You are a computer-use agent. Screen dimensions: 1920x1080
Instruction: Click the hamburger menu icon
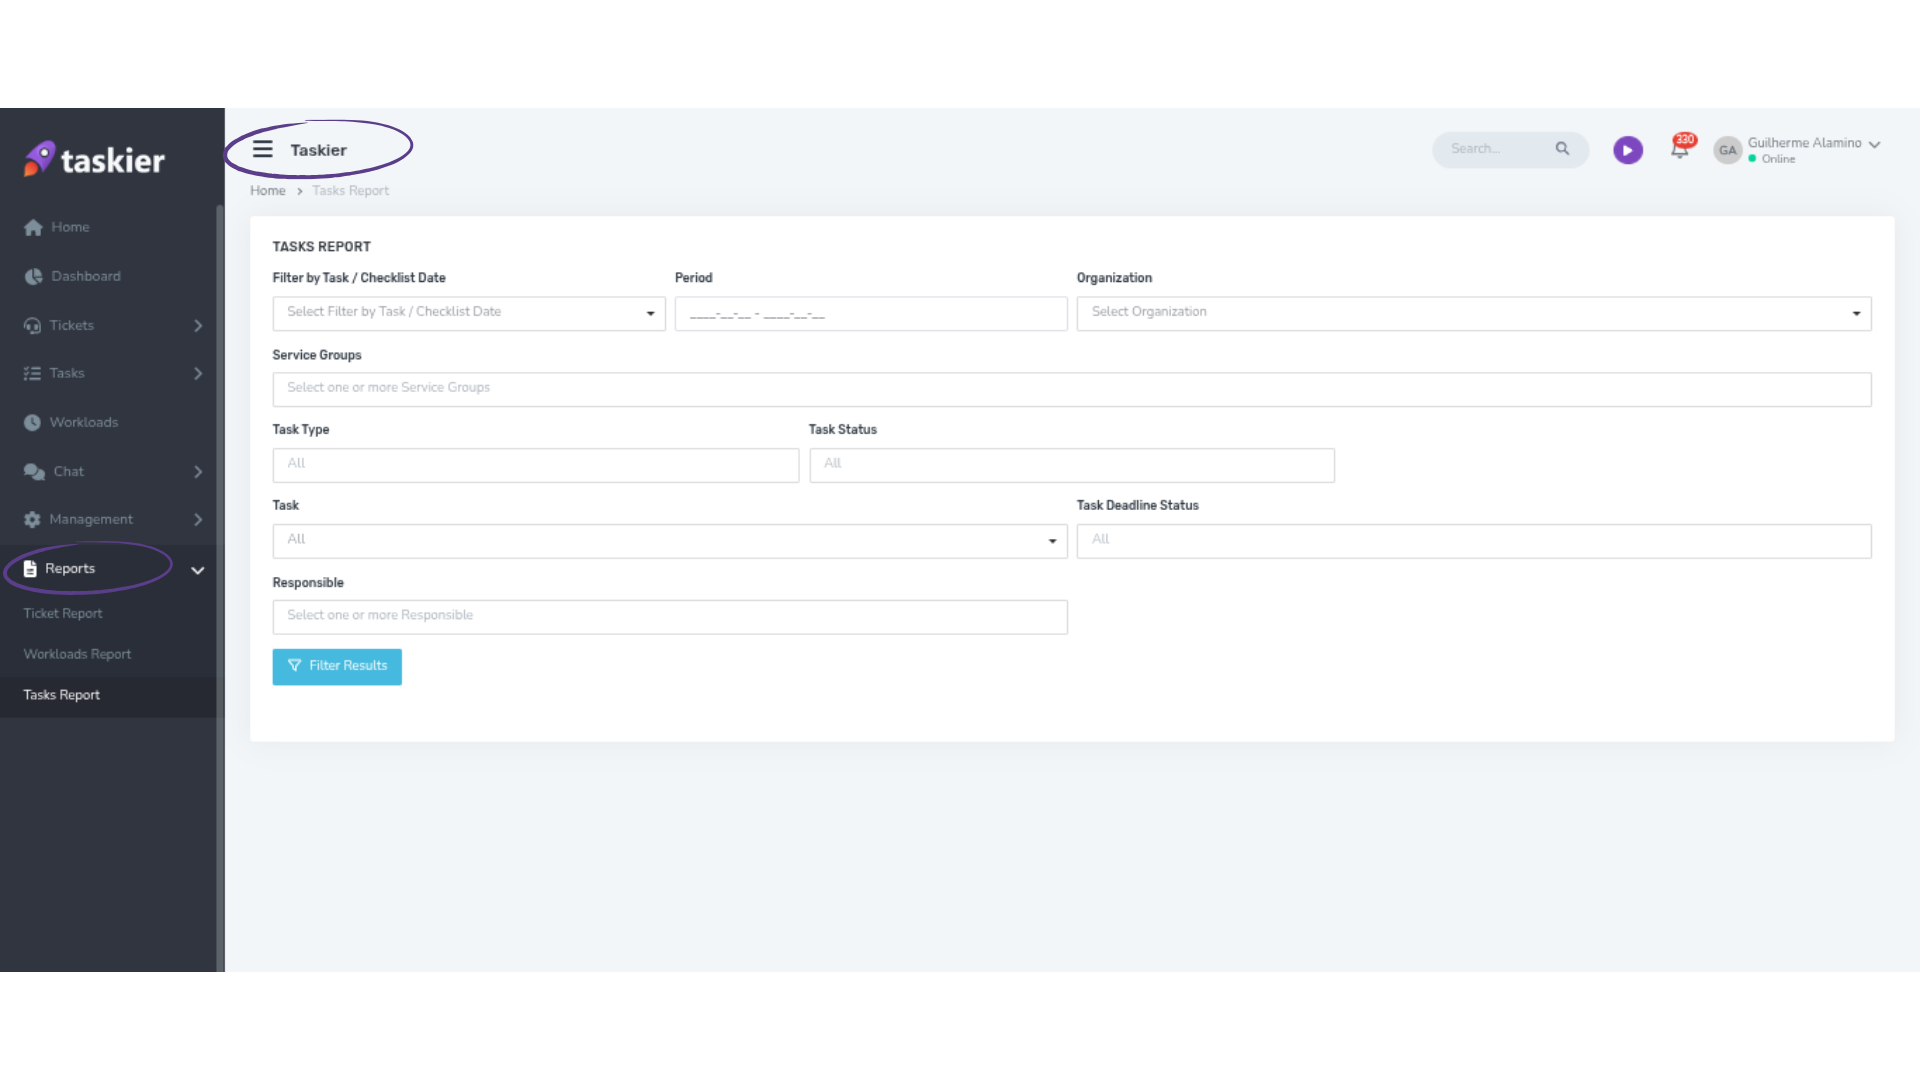[x=262, y=149]
